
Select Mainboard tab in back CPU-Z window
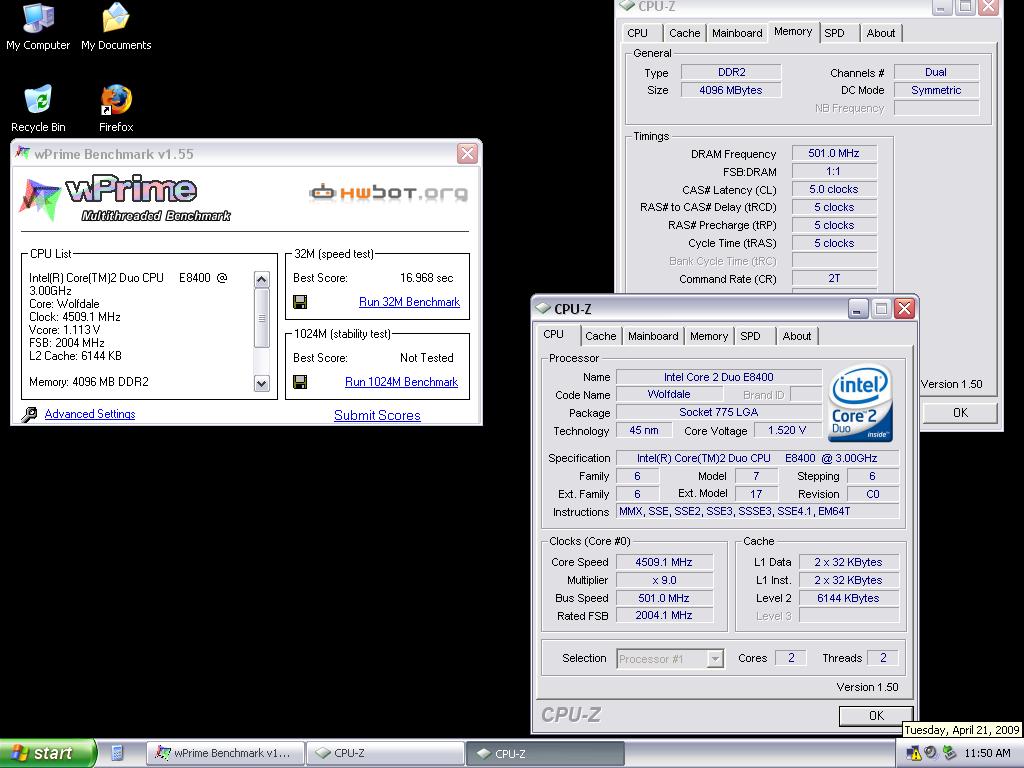click(737, 33)
